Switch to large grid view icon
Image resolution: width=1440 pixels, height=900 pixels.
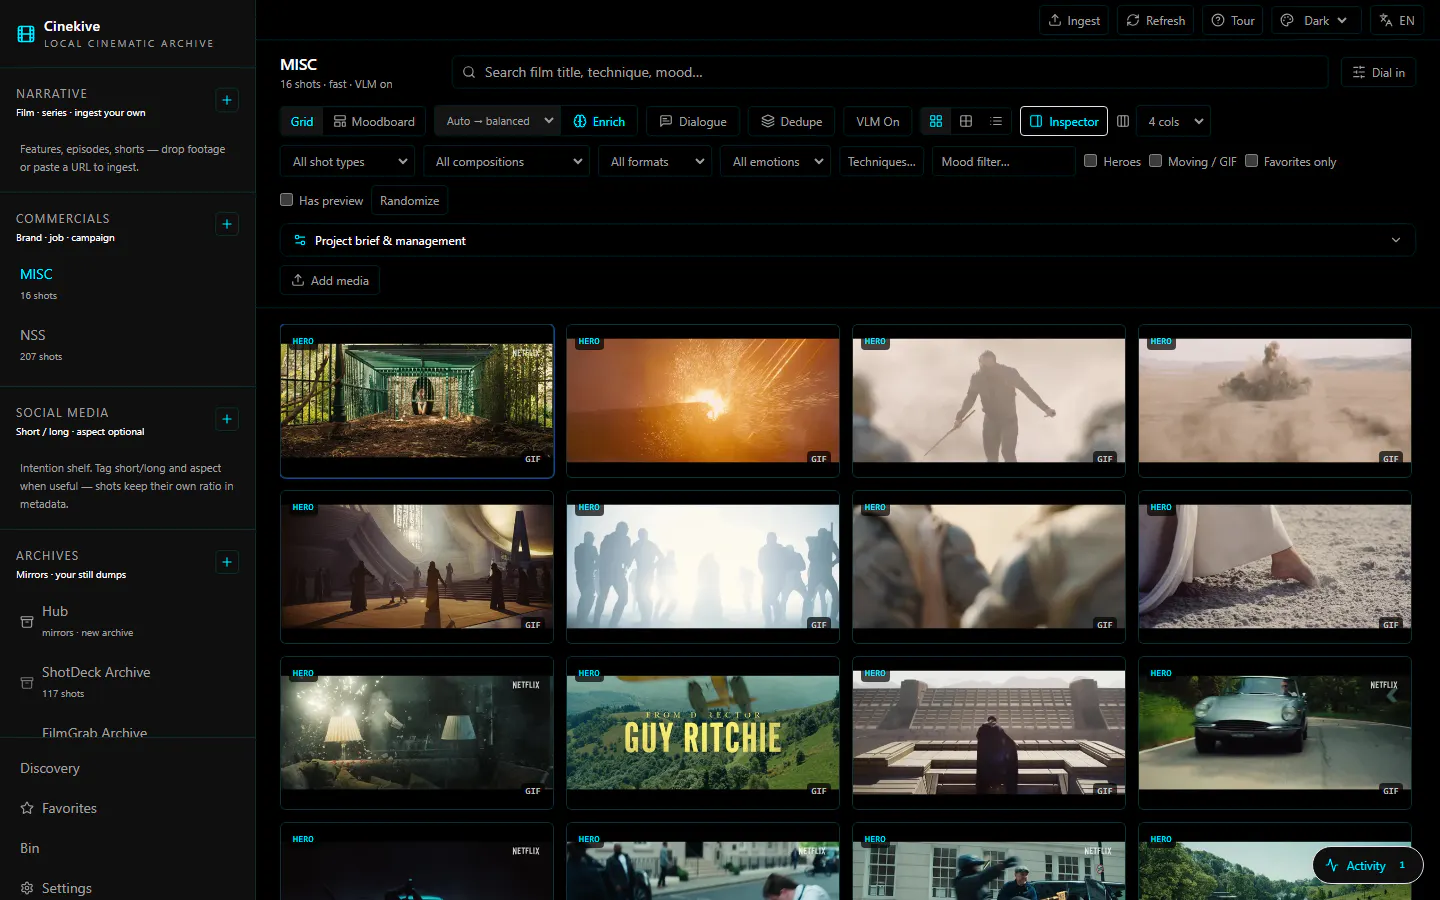coord(936,121)
